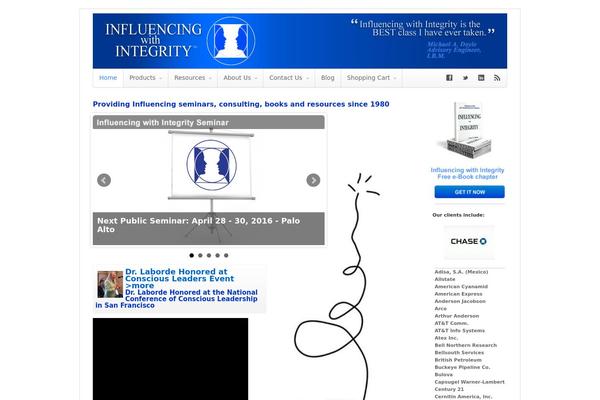Open the Blog menu item
Screen dimensions: 600x400
tap(328, 78)
